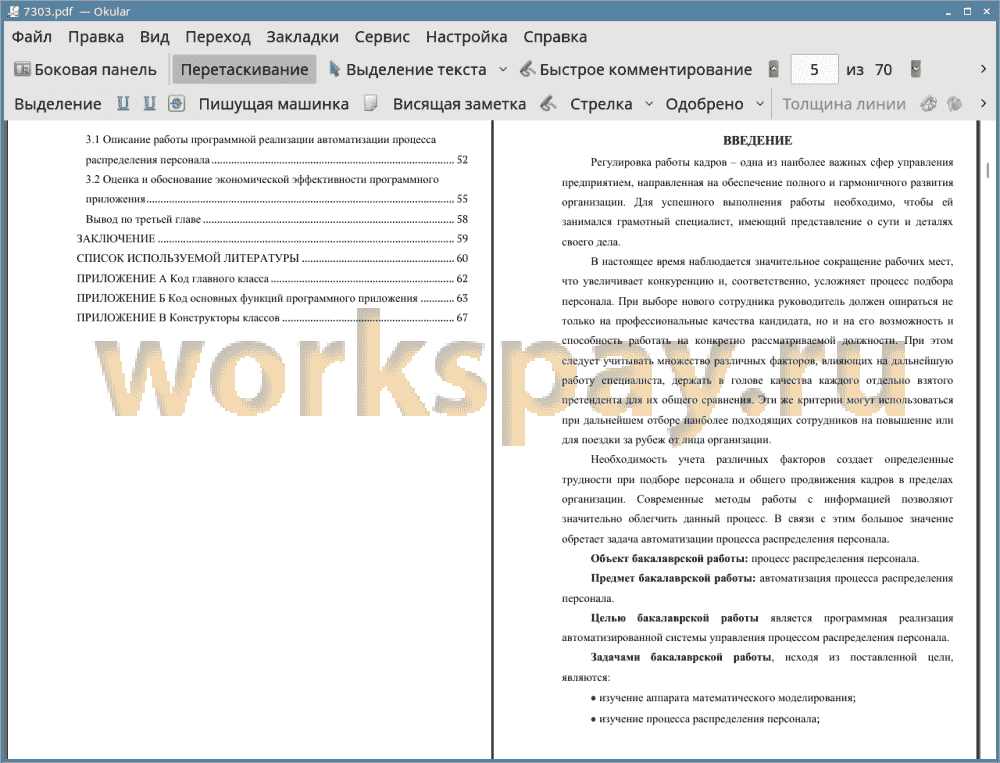Click the Вывод по третьей главе contents line

(276, 219)
